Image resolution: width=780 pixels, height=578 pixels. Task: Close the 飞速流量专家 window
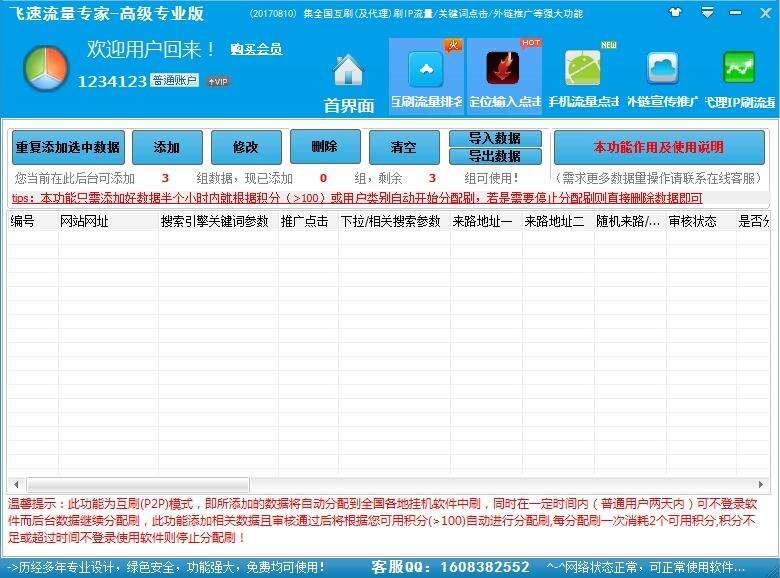point(766,13)
